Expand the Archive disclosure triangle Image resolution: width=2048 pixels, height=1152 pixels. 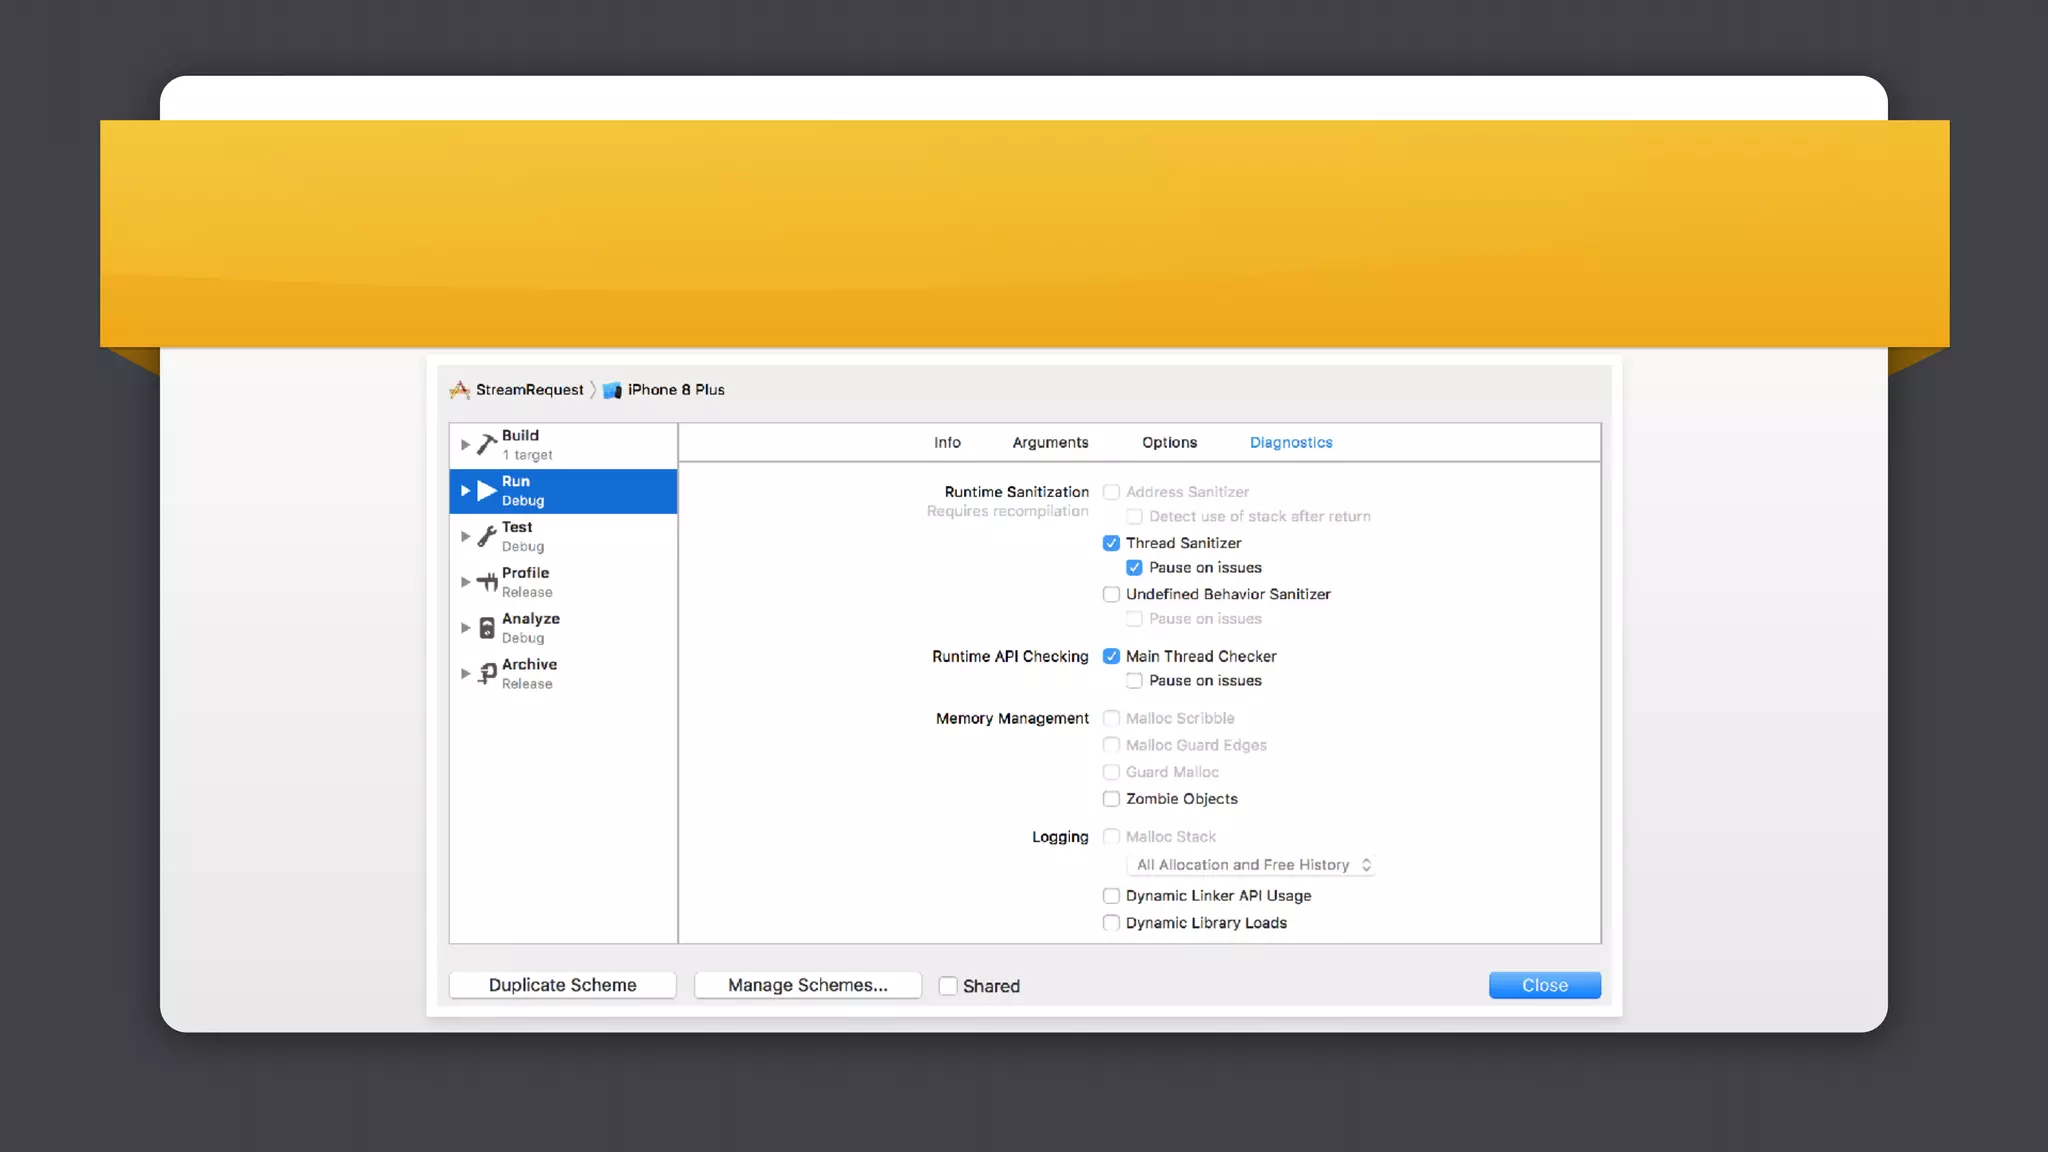(x=465, y=674)
